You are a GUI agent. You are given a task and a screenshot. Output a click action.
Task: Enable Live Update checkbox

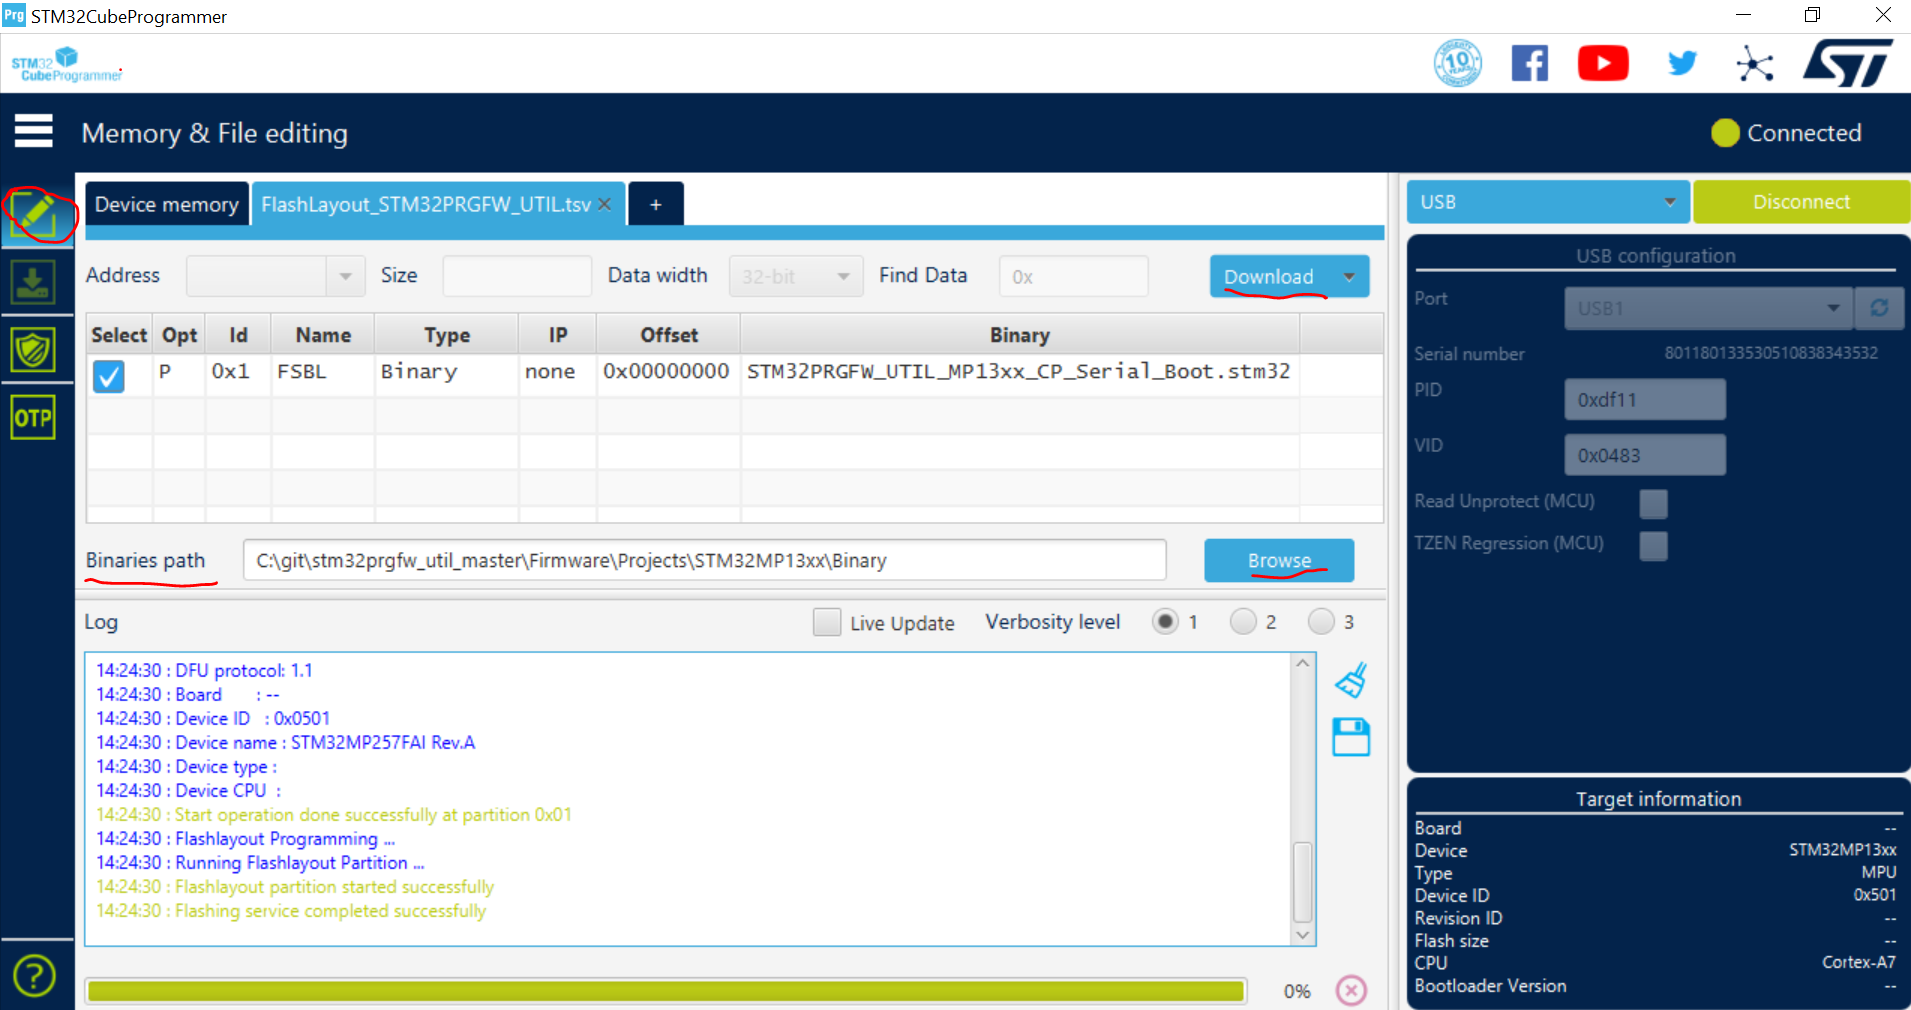827,622
